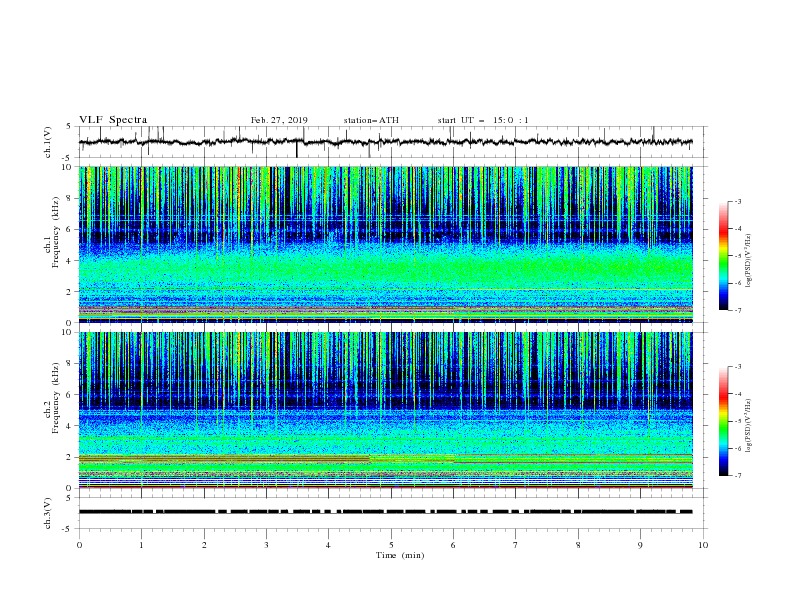The height and width of the screenshot is (612, 792).
Task: Click the "-7" tick on ch.1 colorbar
Action: click(x=738, y=311)
